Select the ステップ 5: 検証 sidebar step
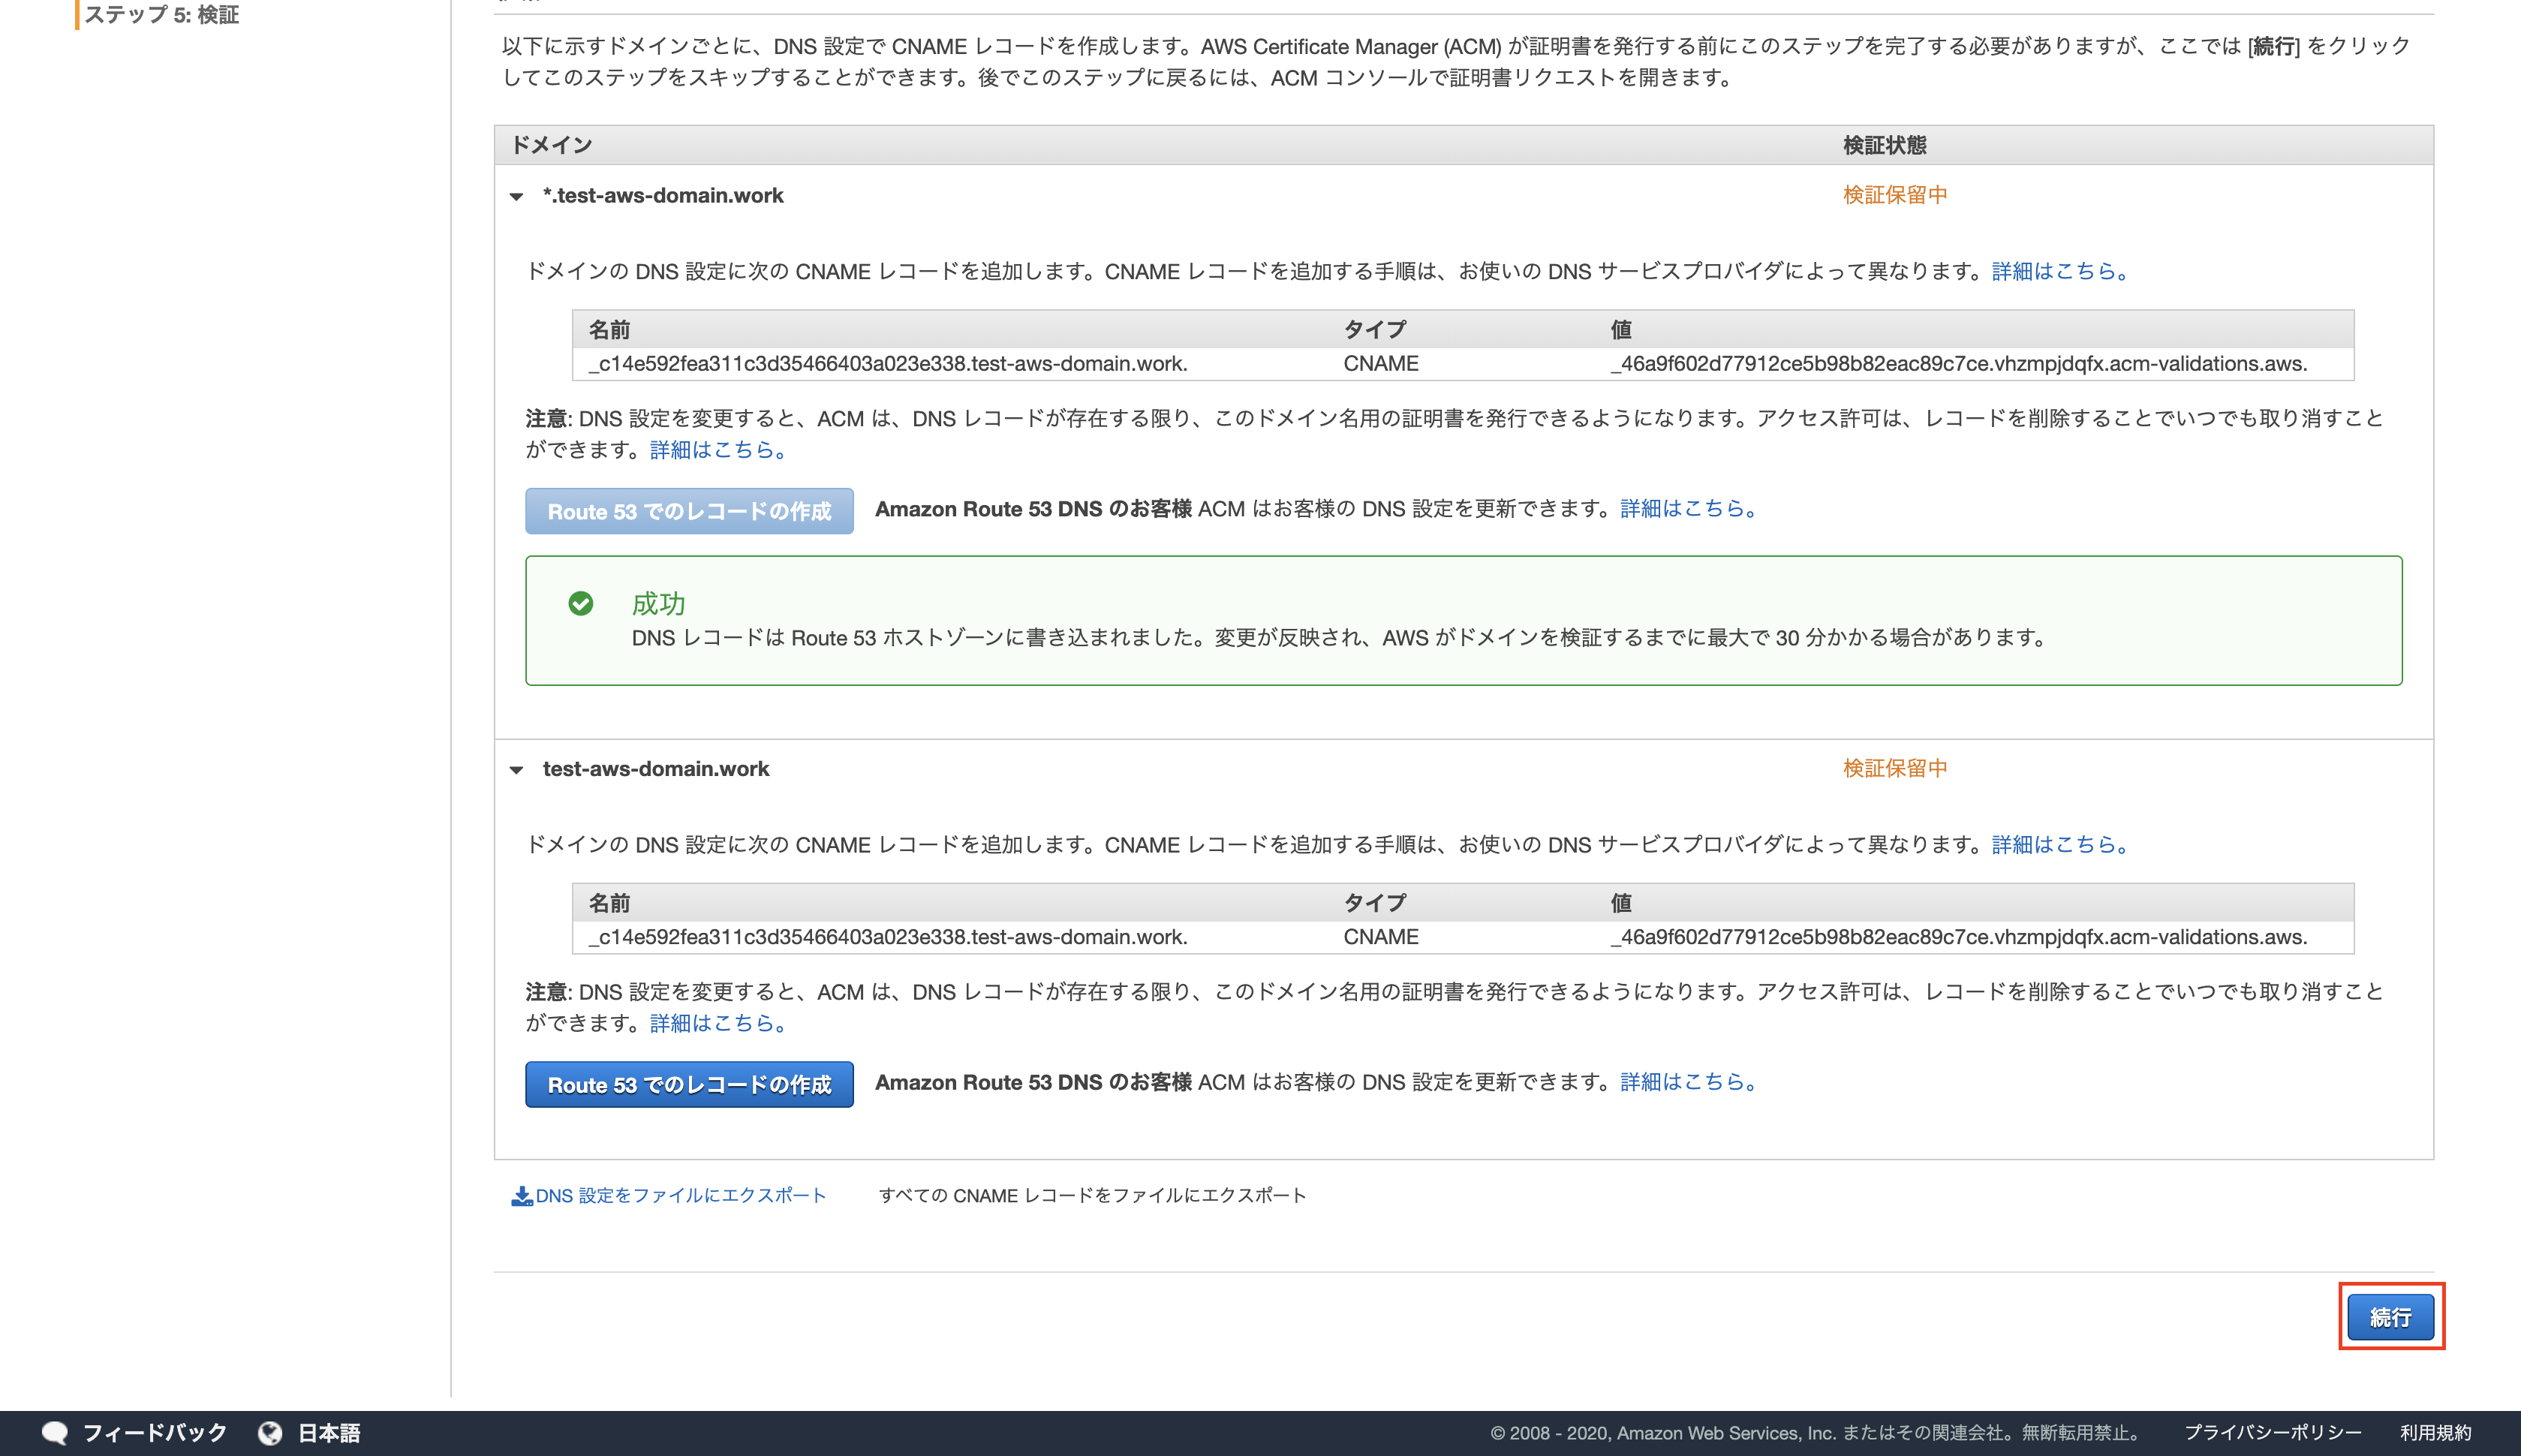This screenshot has height=1456, width=2521. (x=161, y=14)
